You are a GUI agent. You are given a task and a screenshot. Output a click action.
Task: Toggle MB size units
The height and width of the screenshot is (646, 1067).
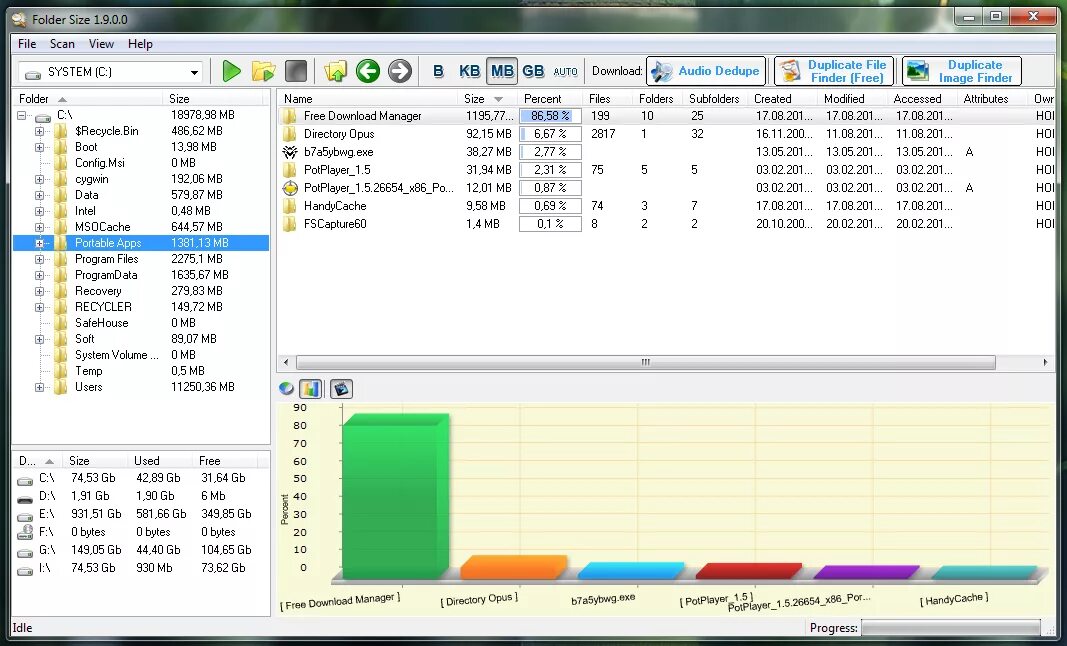coord(502,71)
